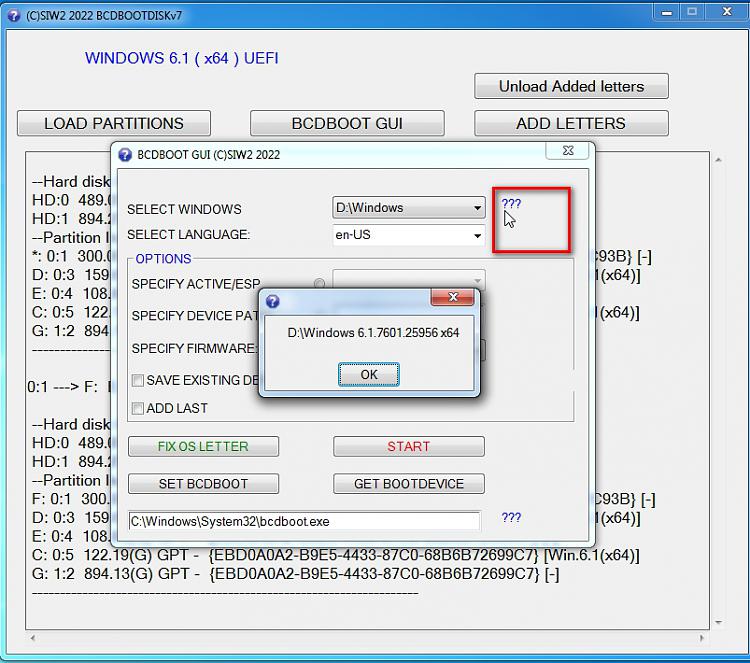Image resolution: width=750 pixels, height=663 pixels.
Task: Click the left arrow of horizontal scrollbar
Action: (x=33, y=638)
